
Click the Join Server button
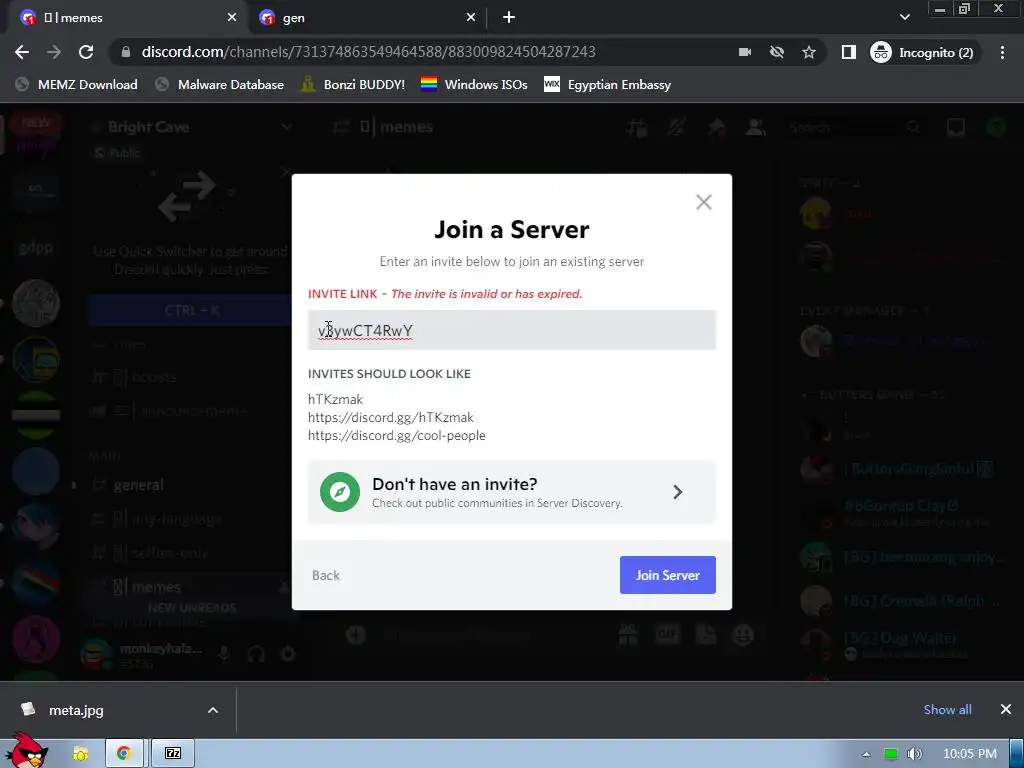pos(667,575)
